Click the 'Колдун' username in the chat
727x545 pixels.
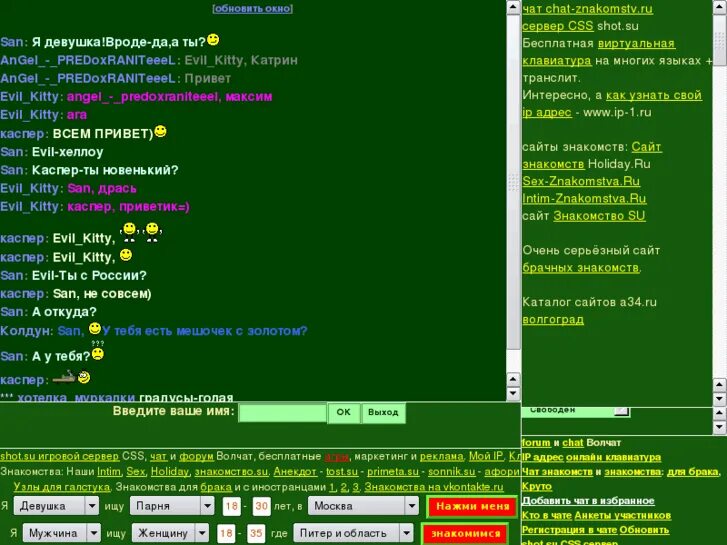pos(26,331)
